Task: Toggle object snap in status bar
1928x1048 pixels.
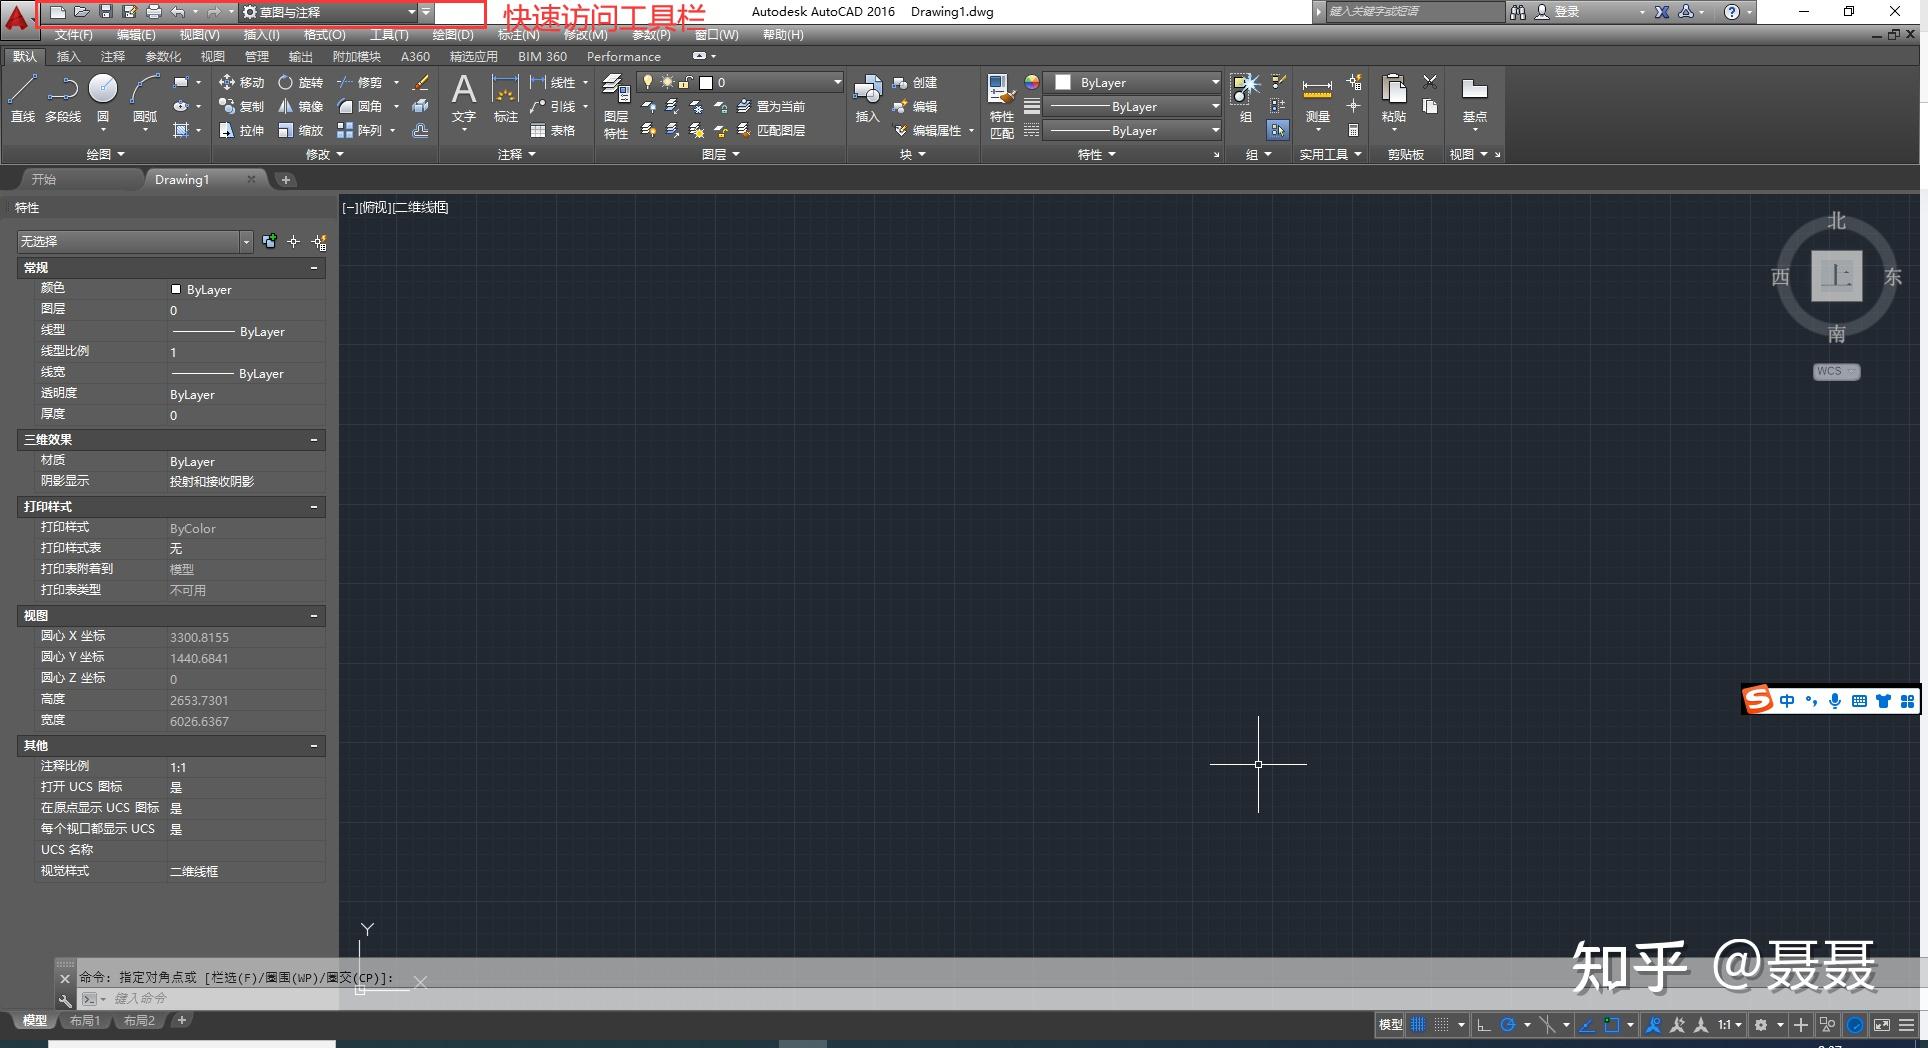Action: point(1611,1025)
